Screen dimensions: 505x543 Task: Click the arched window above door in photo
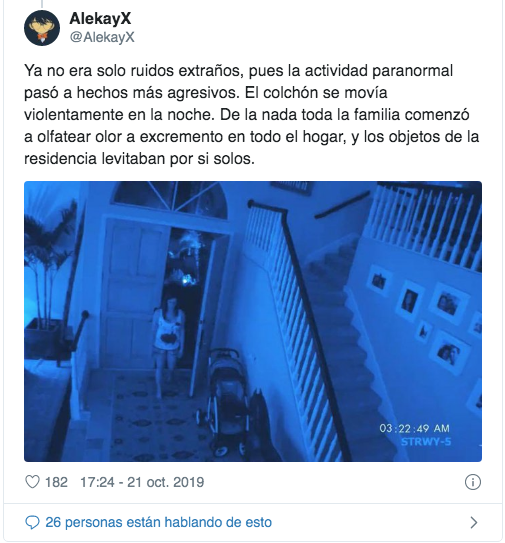171,199
